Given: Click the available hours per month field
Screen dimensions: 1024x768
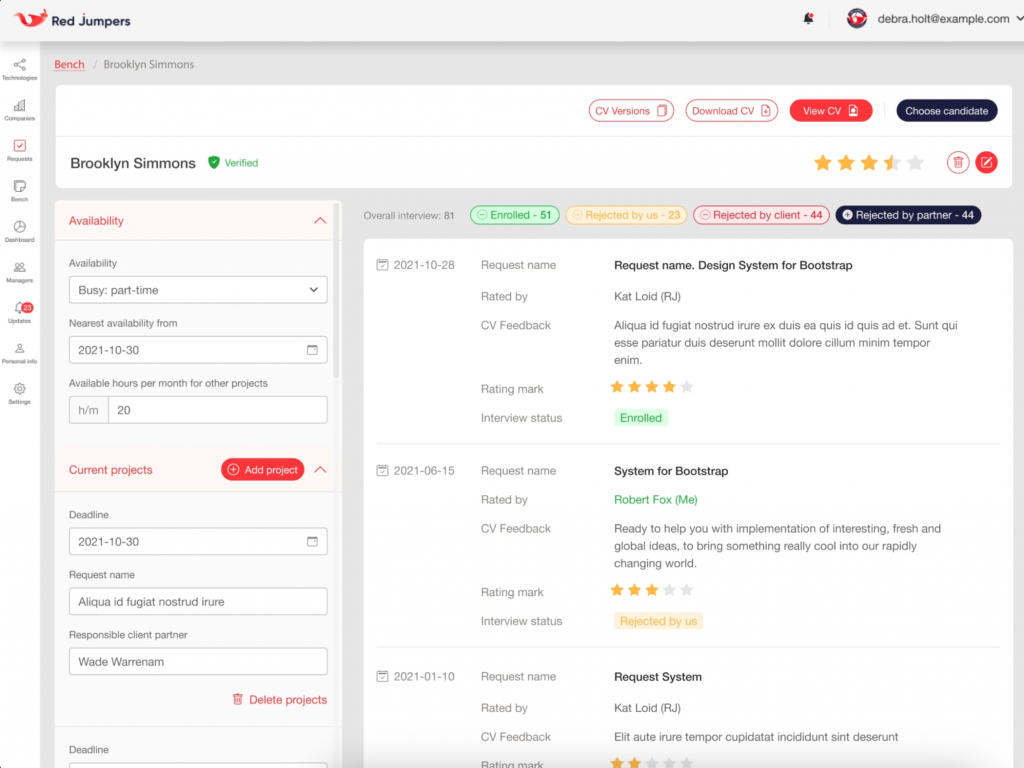Looking at the screenshot, I should pyautogui.click(x=216, y=410).
